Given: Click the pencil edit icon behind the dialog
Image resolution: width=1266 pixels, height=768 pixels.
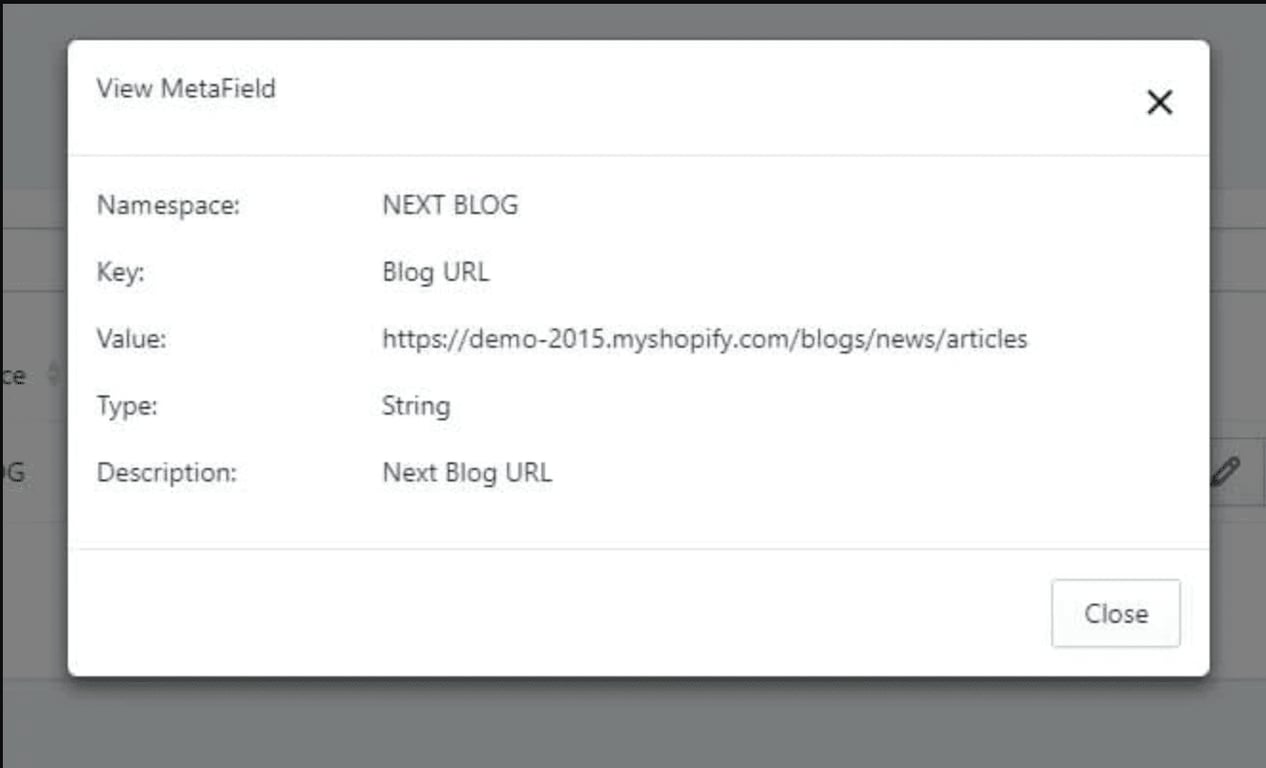Looking at the screenshot, I should [x=1225, y=471].
